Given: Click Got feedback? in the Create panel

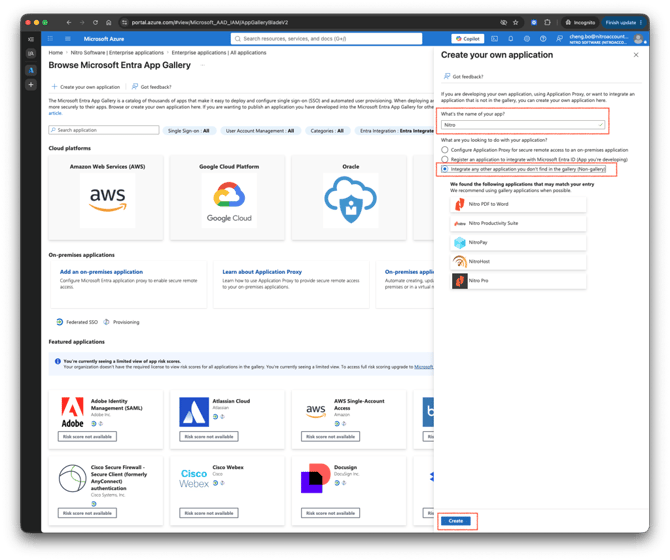Looking at the screenshot, I should [x=464, y=76].
